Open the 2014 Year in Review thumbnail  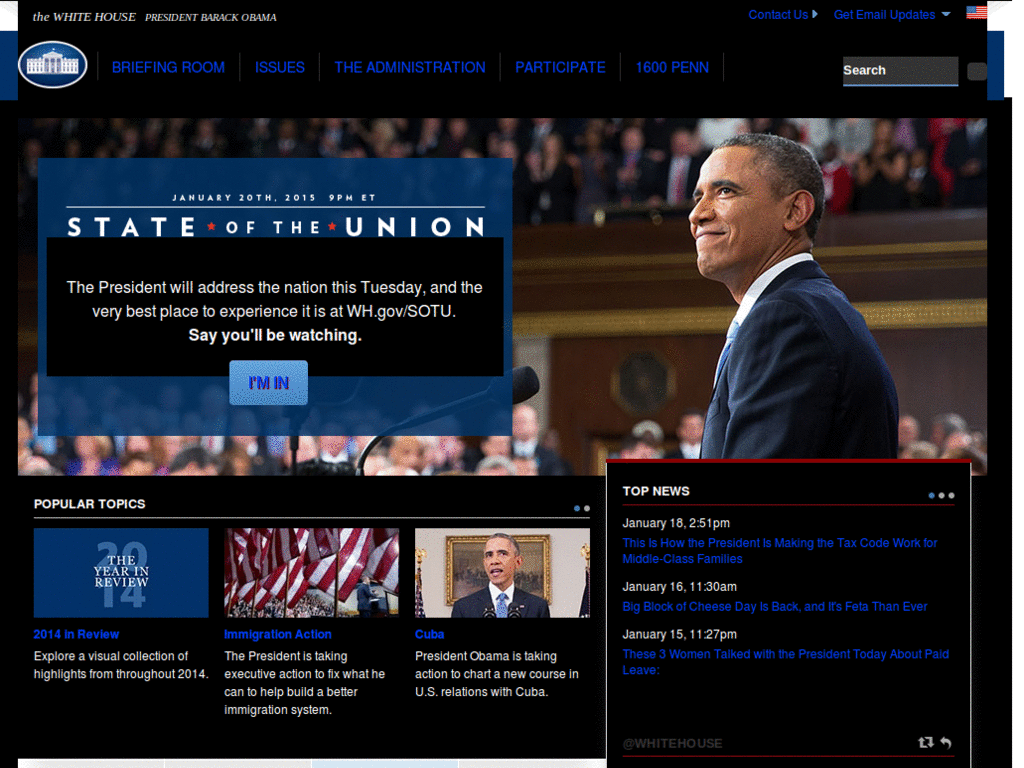(x=121, y=573)
